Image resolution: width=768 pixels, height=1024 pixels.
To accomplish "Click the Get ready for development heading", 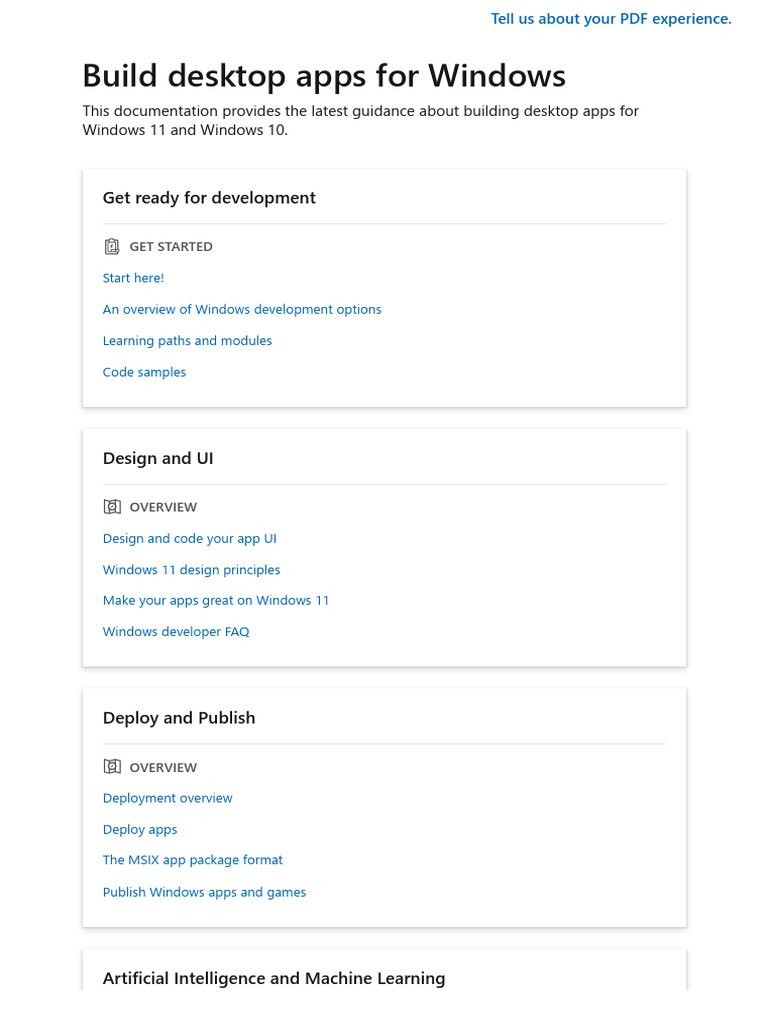I will pos(209,198).
